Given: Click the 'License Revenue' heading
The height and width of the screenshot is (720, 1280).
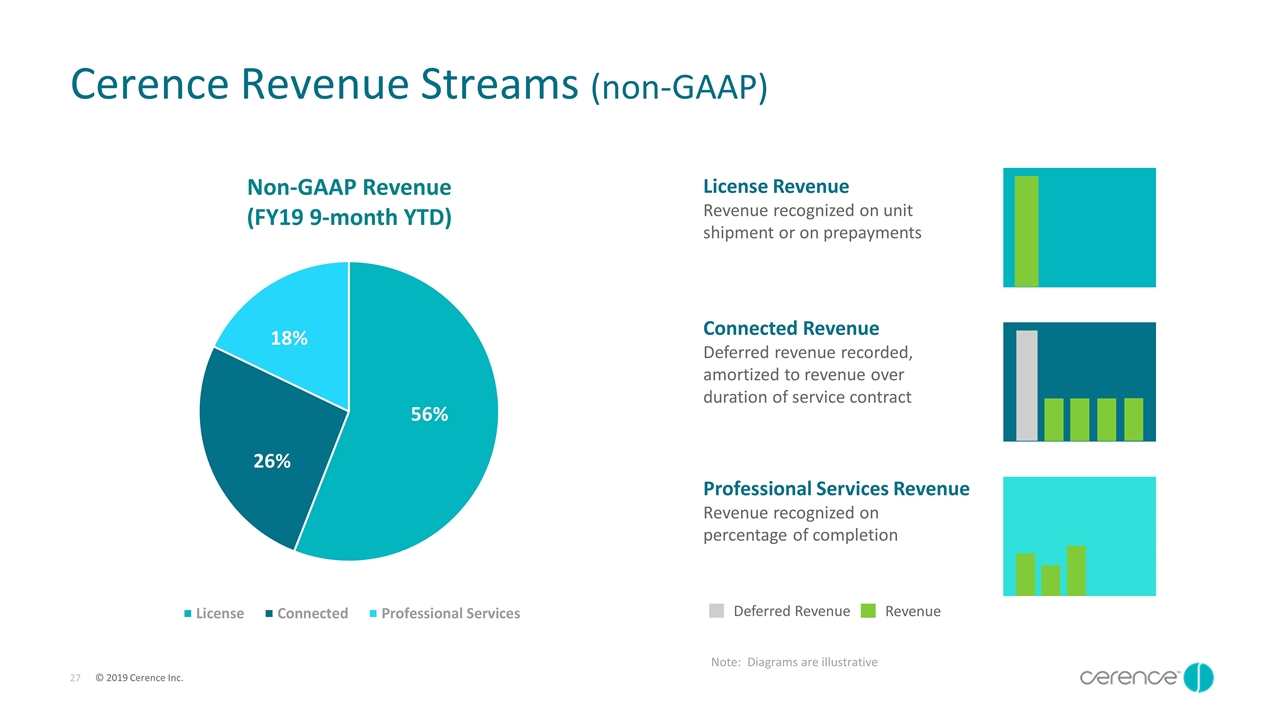Looking at the screenshot, I should click(776, 186).
